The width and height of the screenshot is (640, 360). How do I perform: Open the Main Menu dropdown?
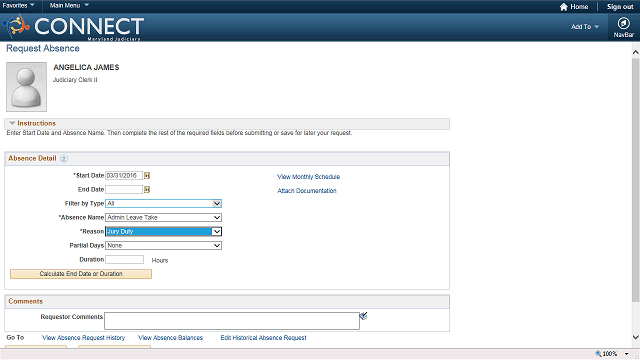tap(69, 5)
